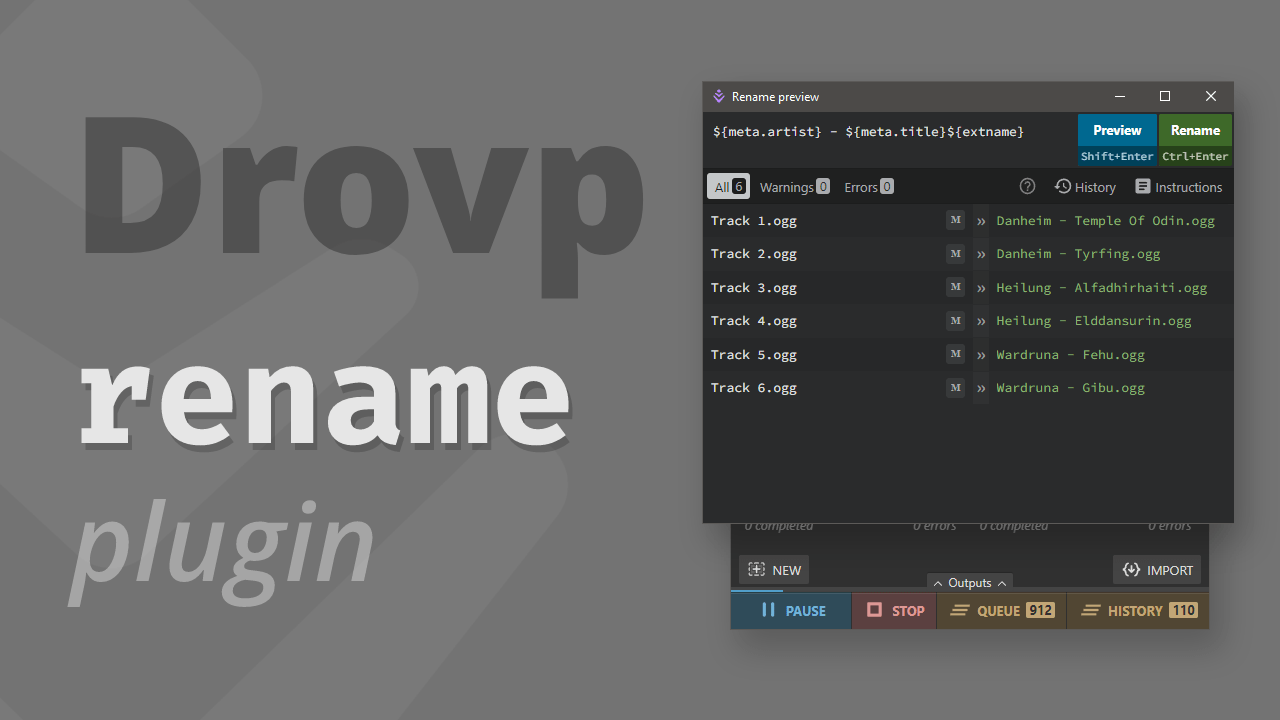Viewport: 1280px width, 720px height.
Task: Toggle the M meta badge for Track 1.ogg
Action: [955, 220]
